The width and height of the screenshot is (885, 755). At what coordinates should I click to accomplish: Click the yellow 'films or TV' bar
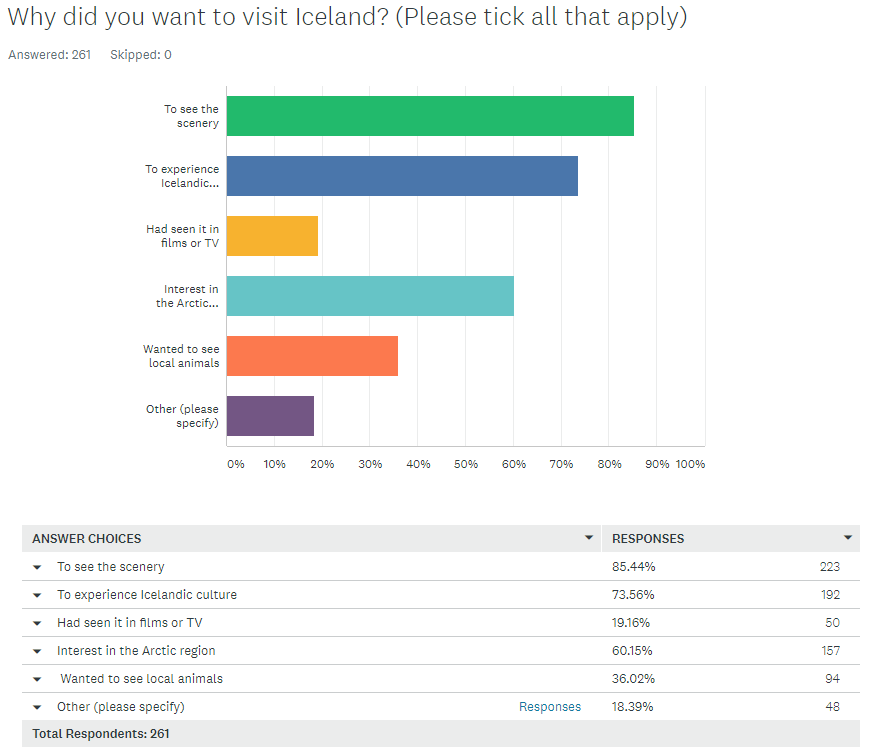point(270,236)
